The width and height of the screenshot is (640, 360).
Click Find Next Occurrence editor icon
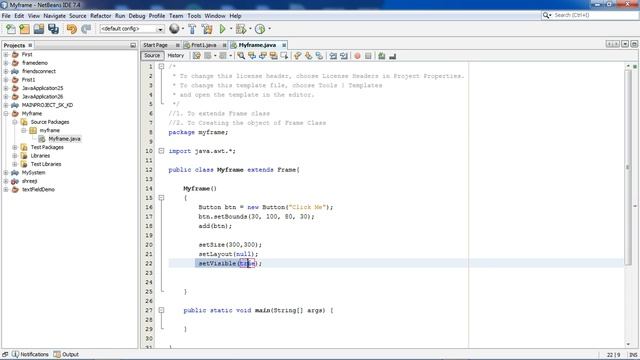click(x=262, y=56)
